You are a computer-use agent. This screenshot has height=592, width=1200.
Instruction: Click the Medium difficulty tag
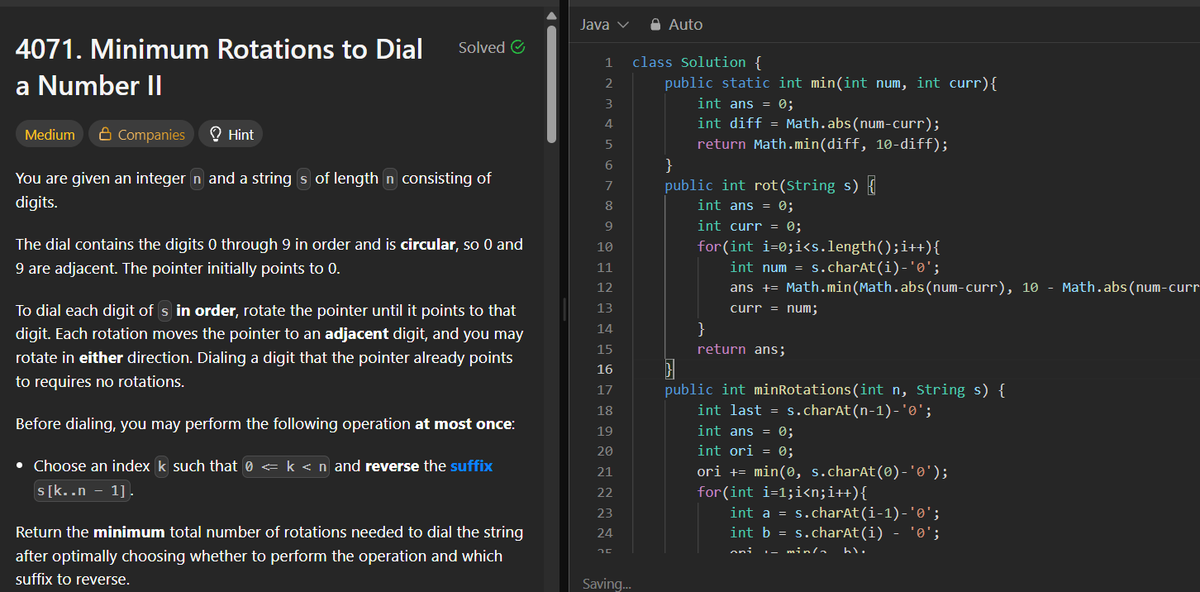(x=49, y=134)
